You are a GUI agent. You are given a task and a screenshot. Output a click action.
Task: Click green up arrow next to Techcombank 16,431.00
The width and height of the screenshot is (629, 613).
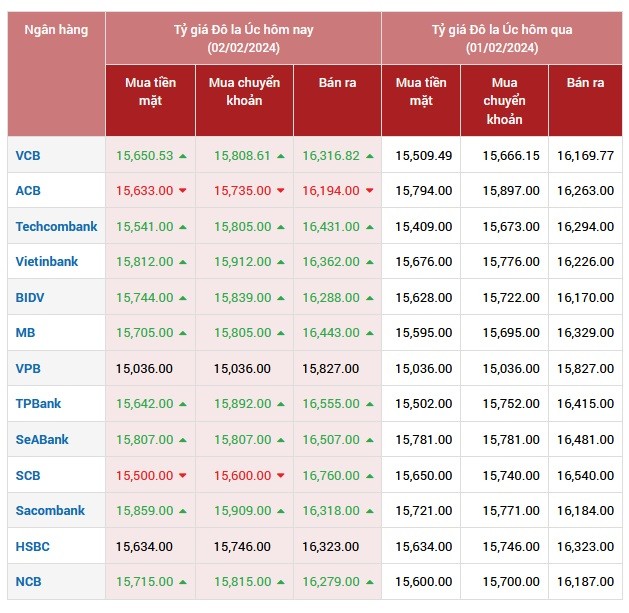click(x=370, y=227)
